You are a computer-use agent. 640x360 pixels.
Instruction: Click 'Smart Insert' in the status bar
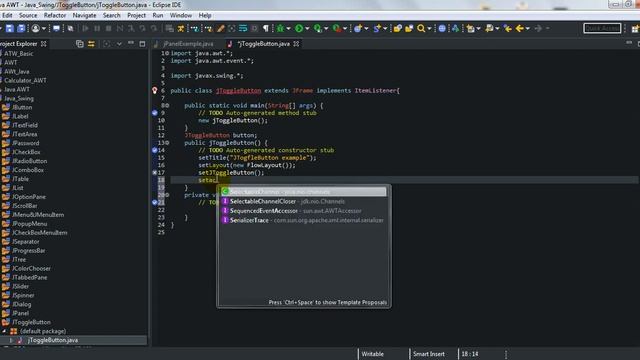(x=429, y=354)
